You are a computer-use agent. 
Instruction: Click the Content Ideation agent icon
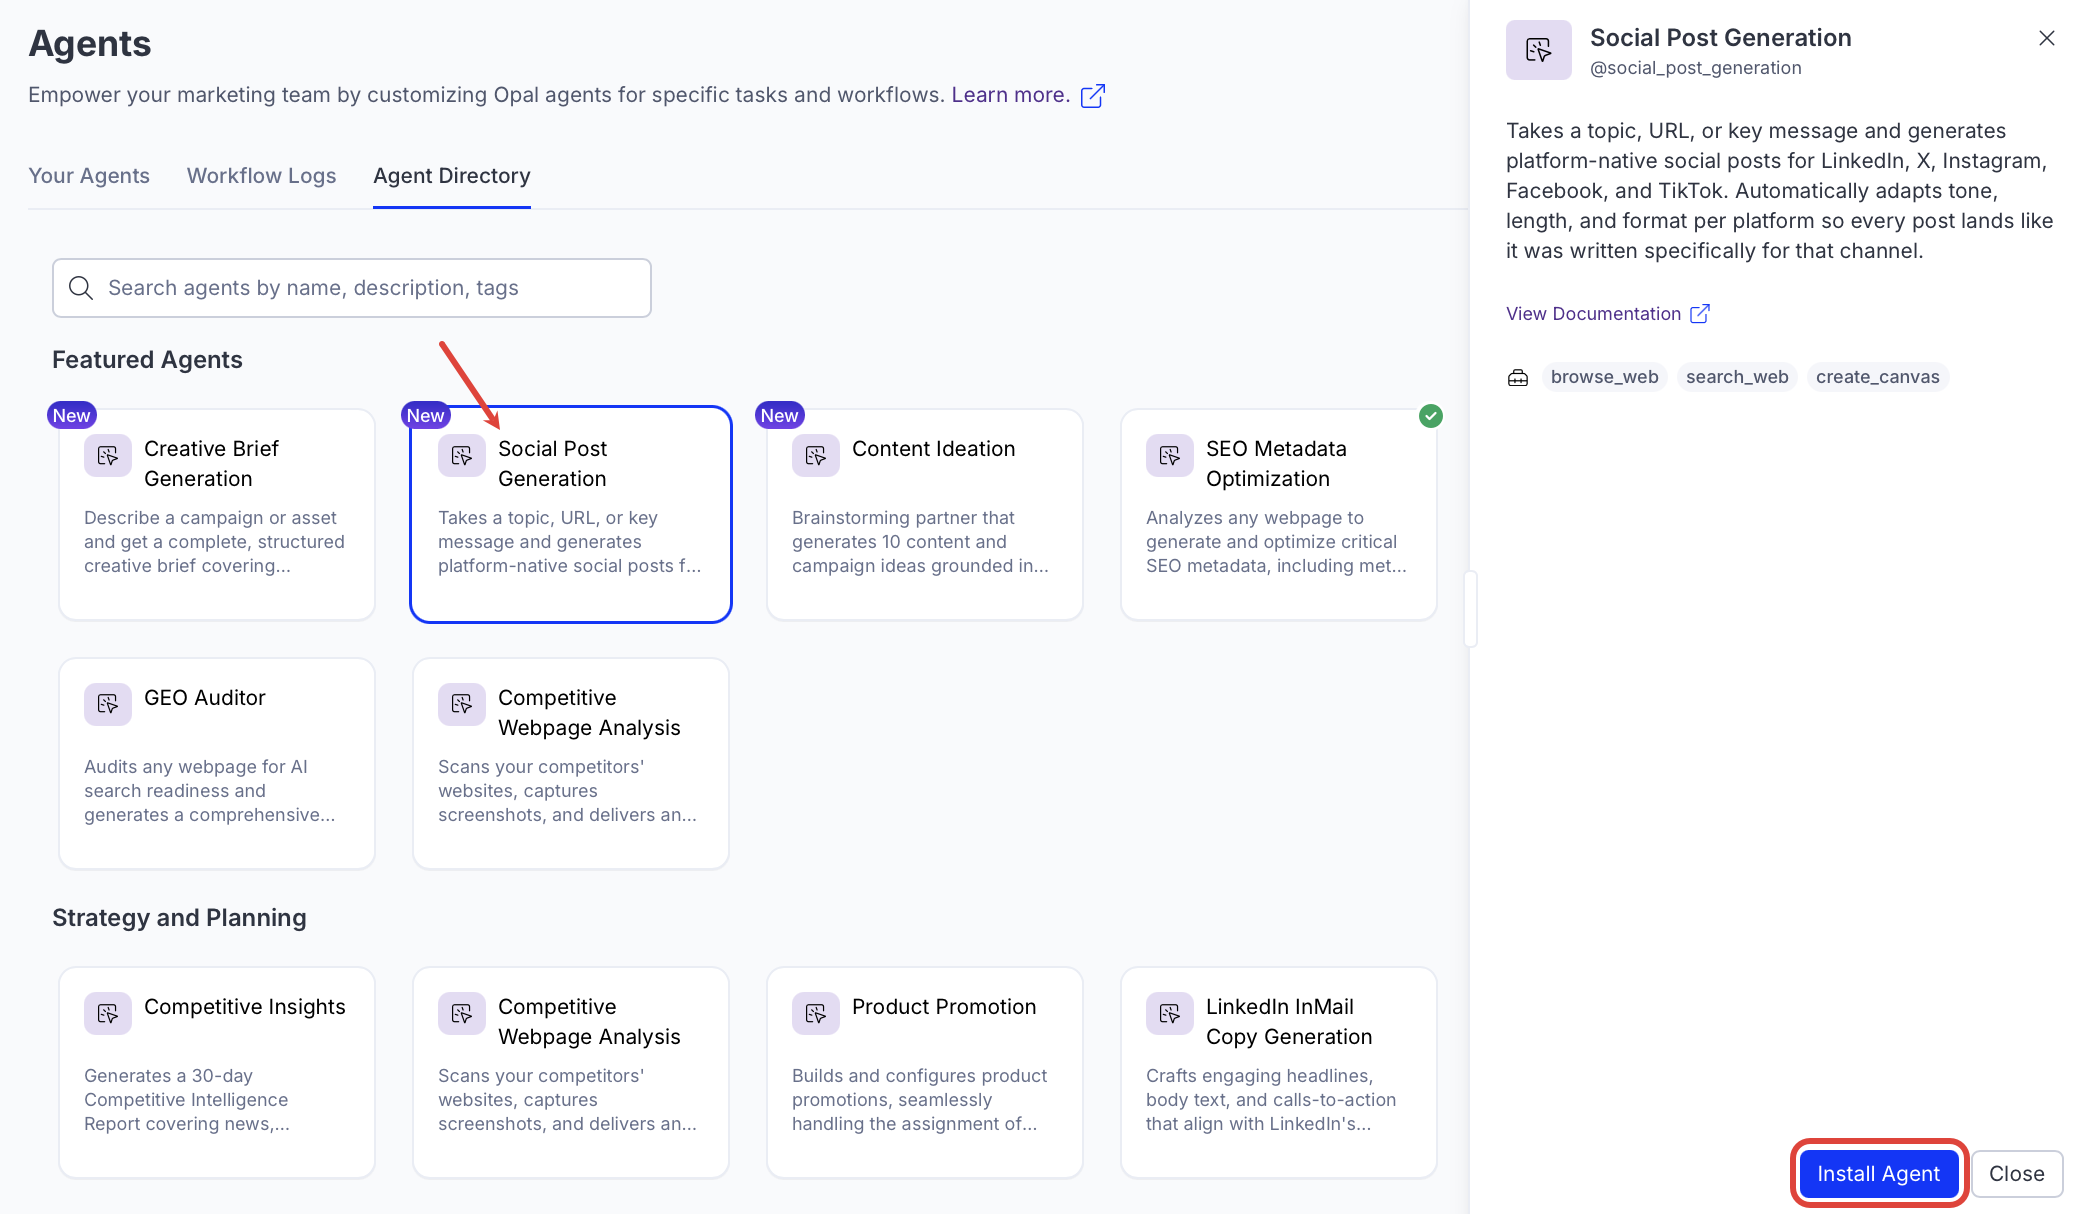coord(816,456)
